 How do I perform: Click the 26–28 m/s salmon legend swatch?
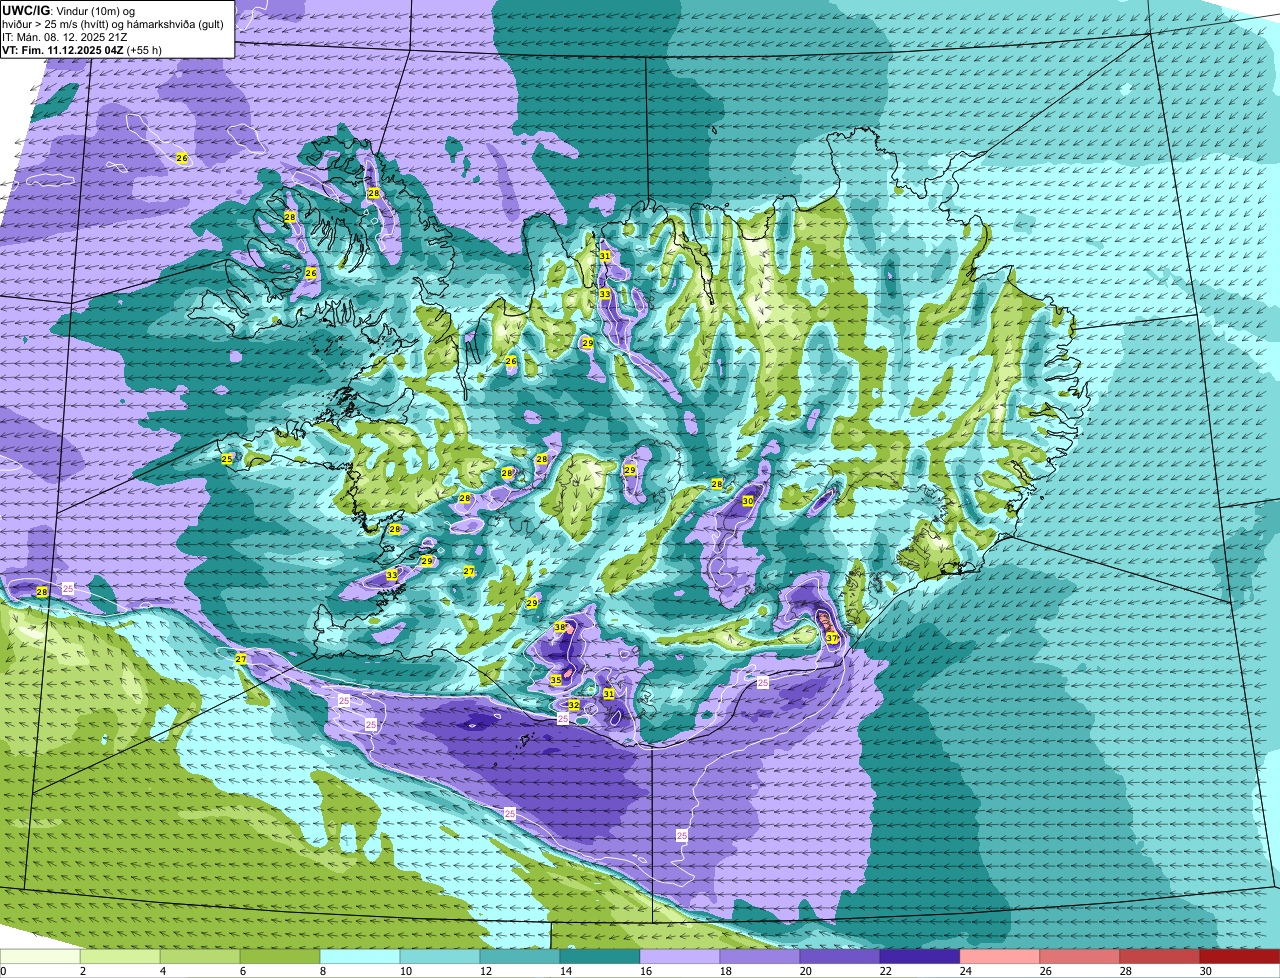(1080, 956)
